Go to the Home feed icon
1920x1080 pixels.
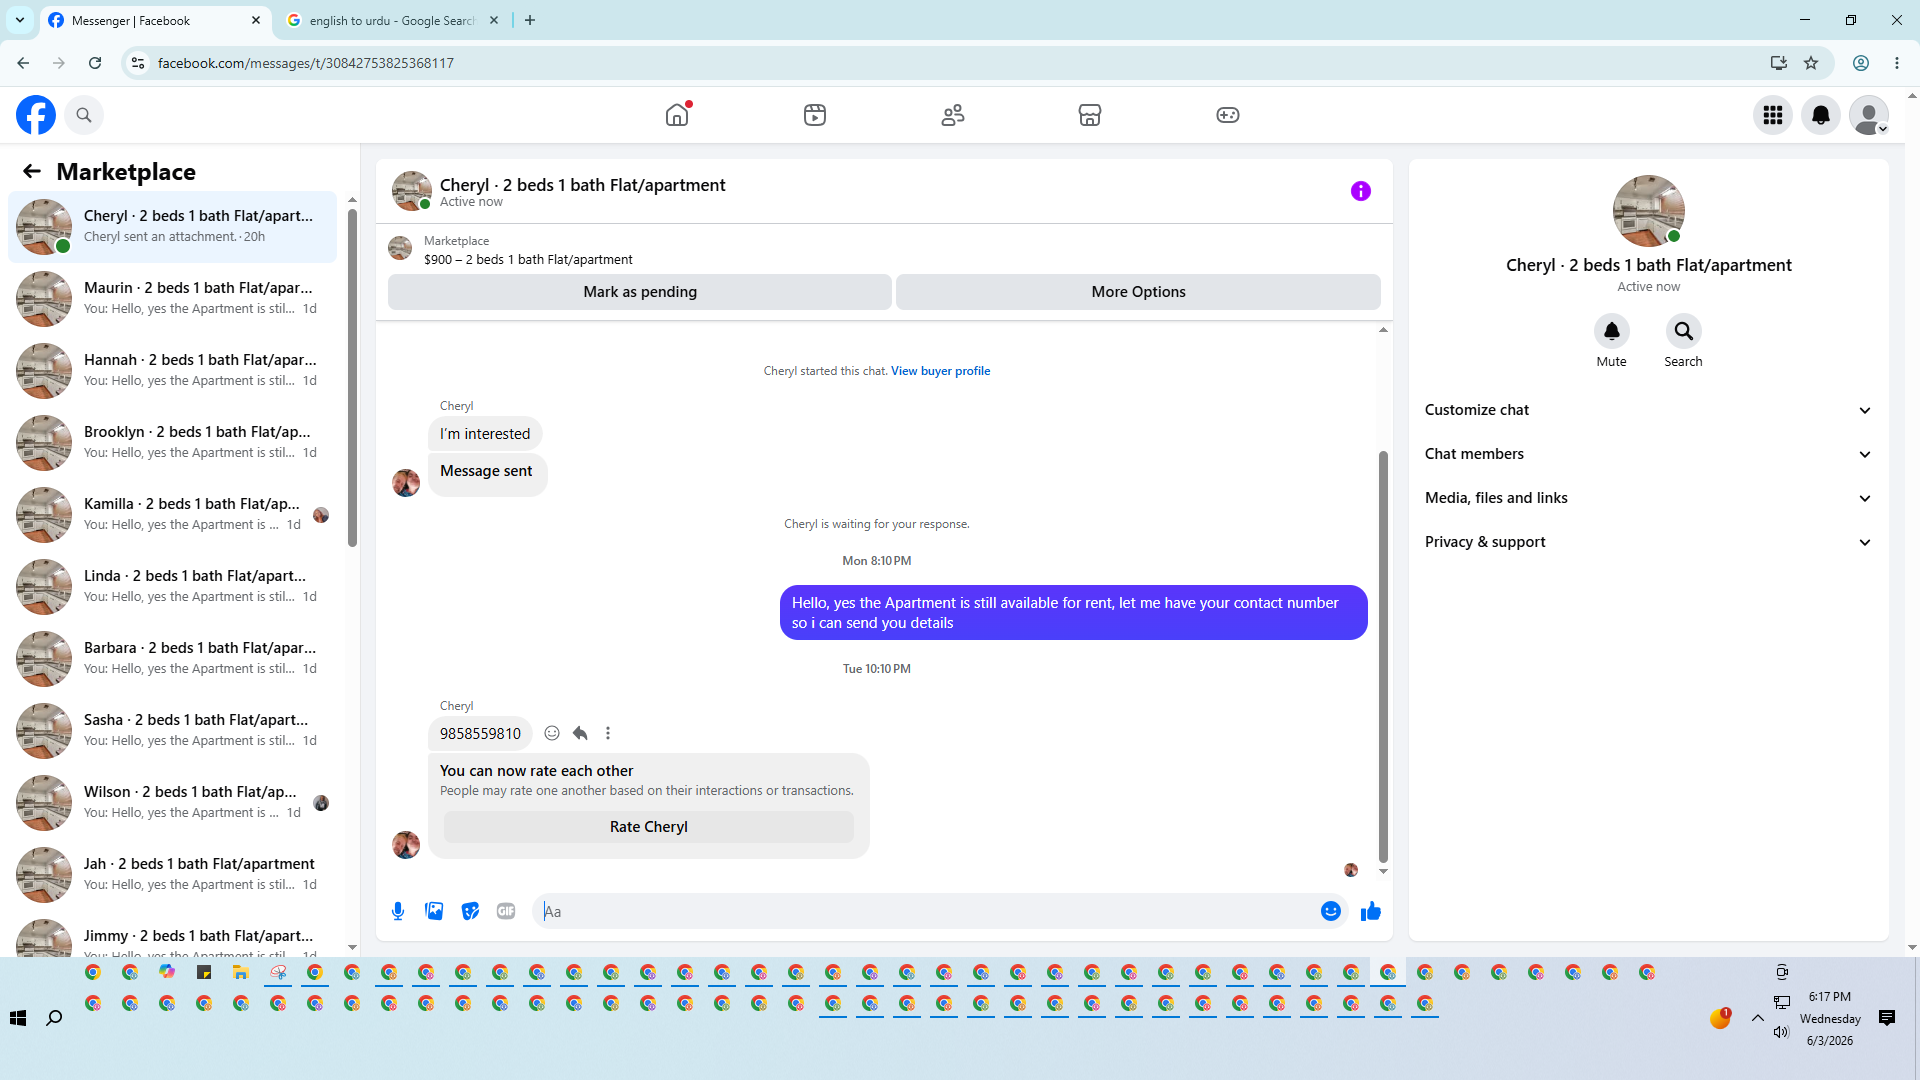pos(677,115)
